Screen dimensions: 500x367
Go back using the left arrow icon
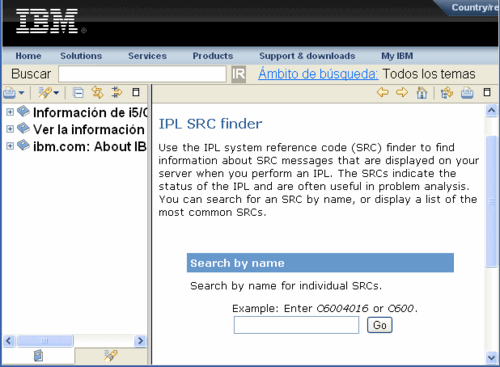pyautogui.click(x=383, y=92)
